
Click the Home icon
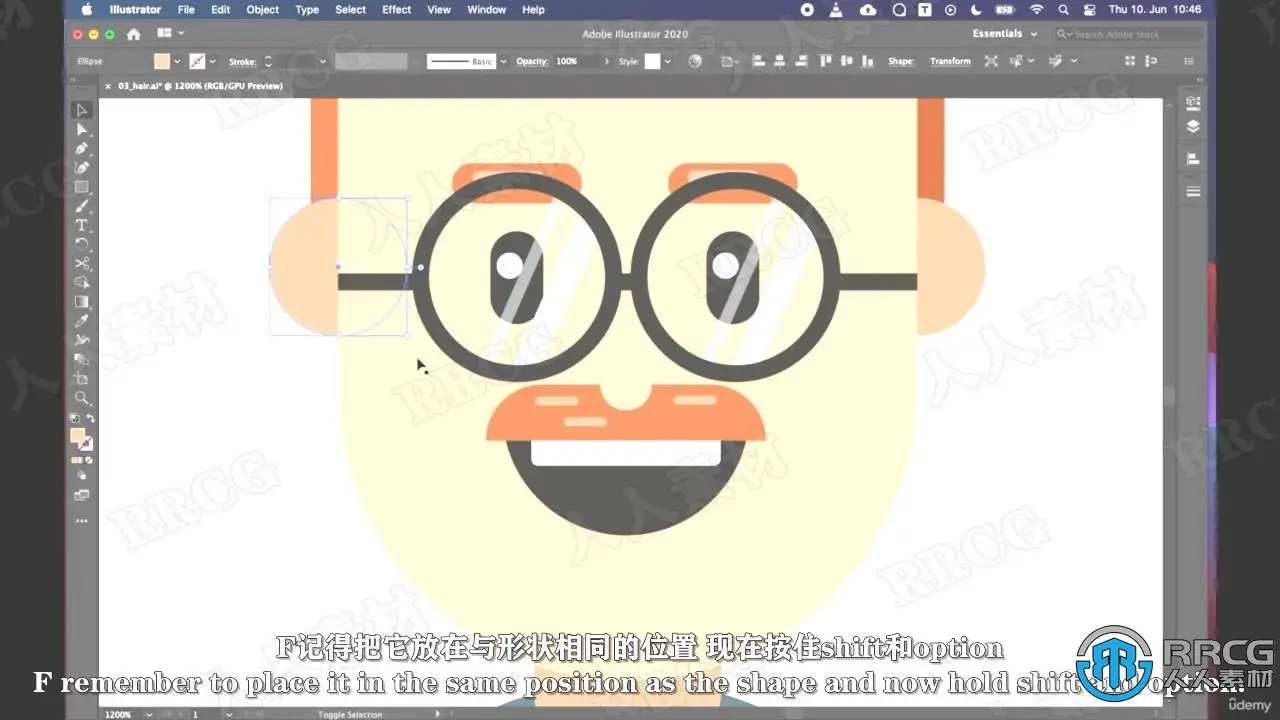[x=133, y=34]
